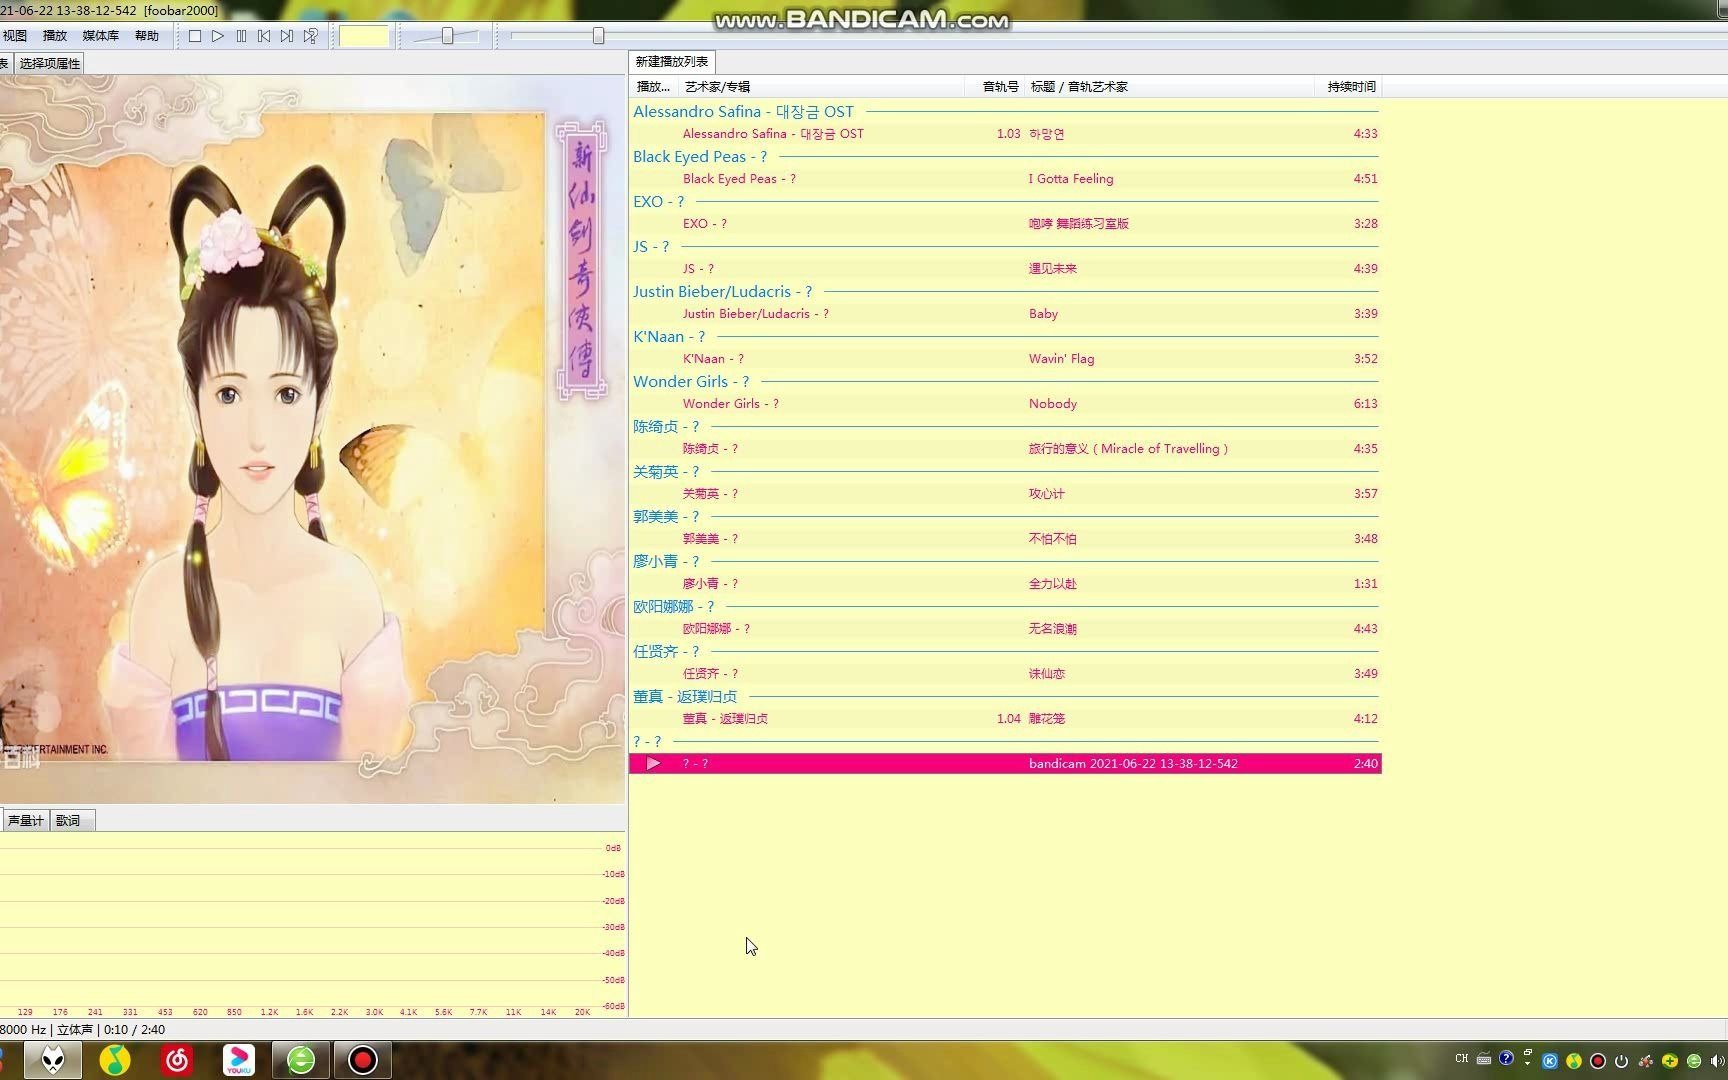Open foobar2000 from the taskbar

[x=53, y=1060]
